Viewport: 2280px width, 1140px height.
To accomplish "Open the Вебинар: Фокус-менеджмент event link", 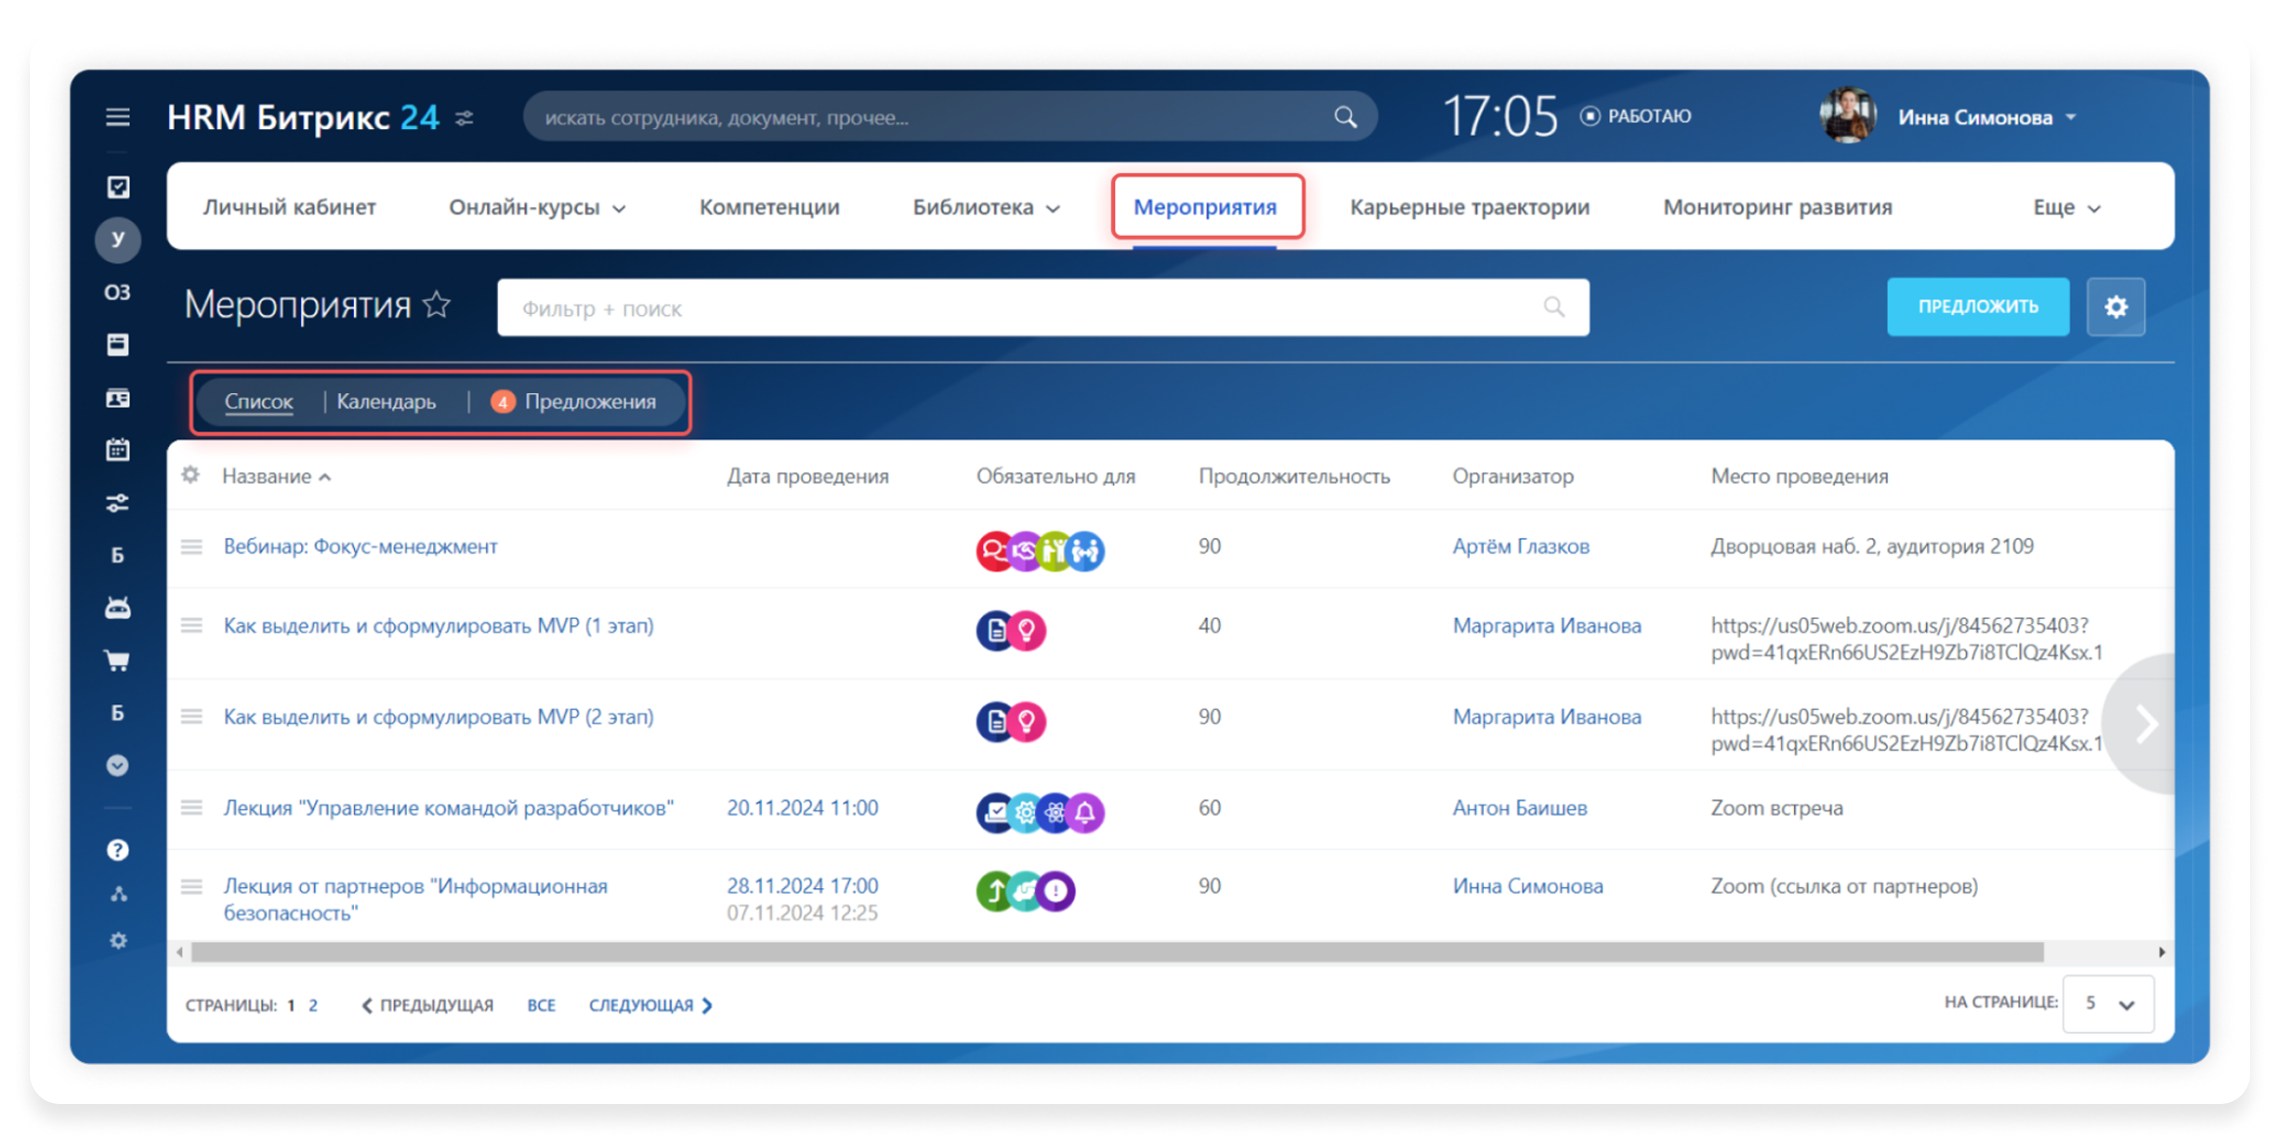I will coord(360,546).
